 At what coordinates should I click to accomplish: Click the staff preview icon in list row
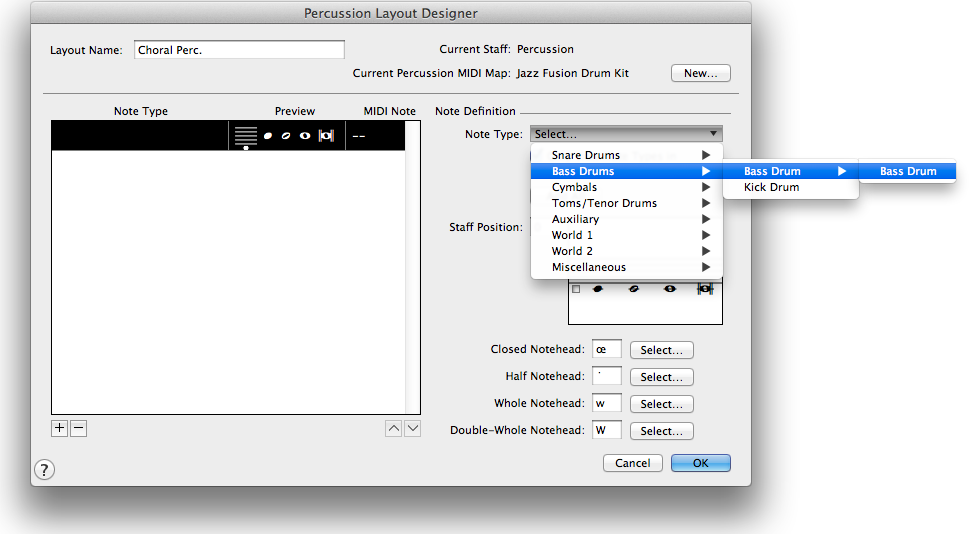(x=246, y=136)
